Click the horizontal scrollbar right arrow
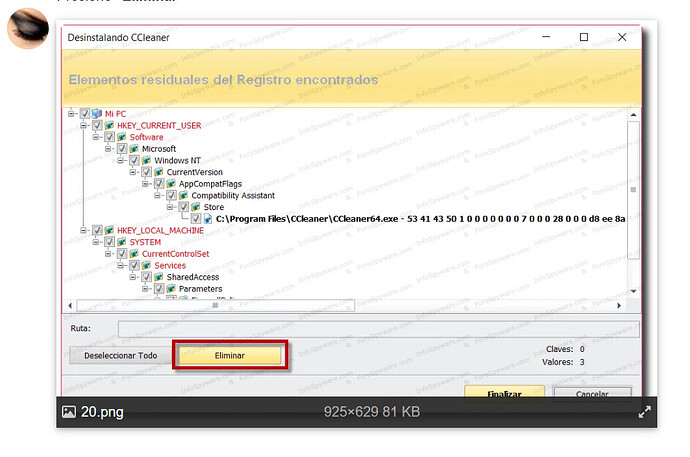690x457 pixels. 619,305
